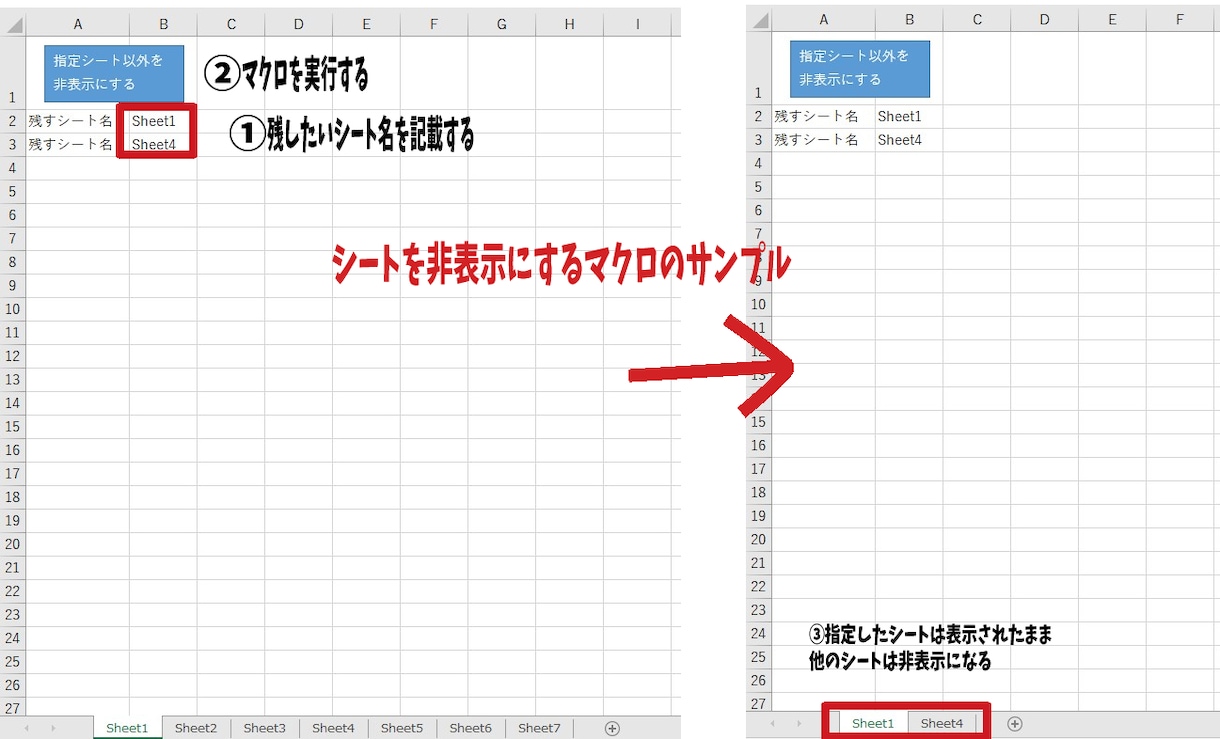Click the blue macro button in left sheet
Image resolution: width=1220 pixels, height=739 pixels.
click(113, 73)
